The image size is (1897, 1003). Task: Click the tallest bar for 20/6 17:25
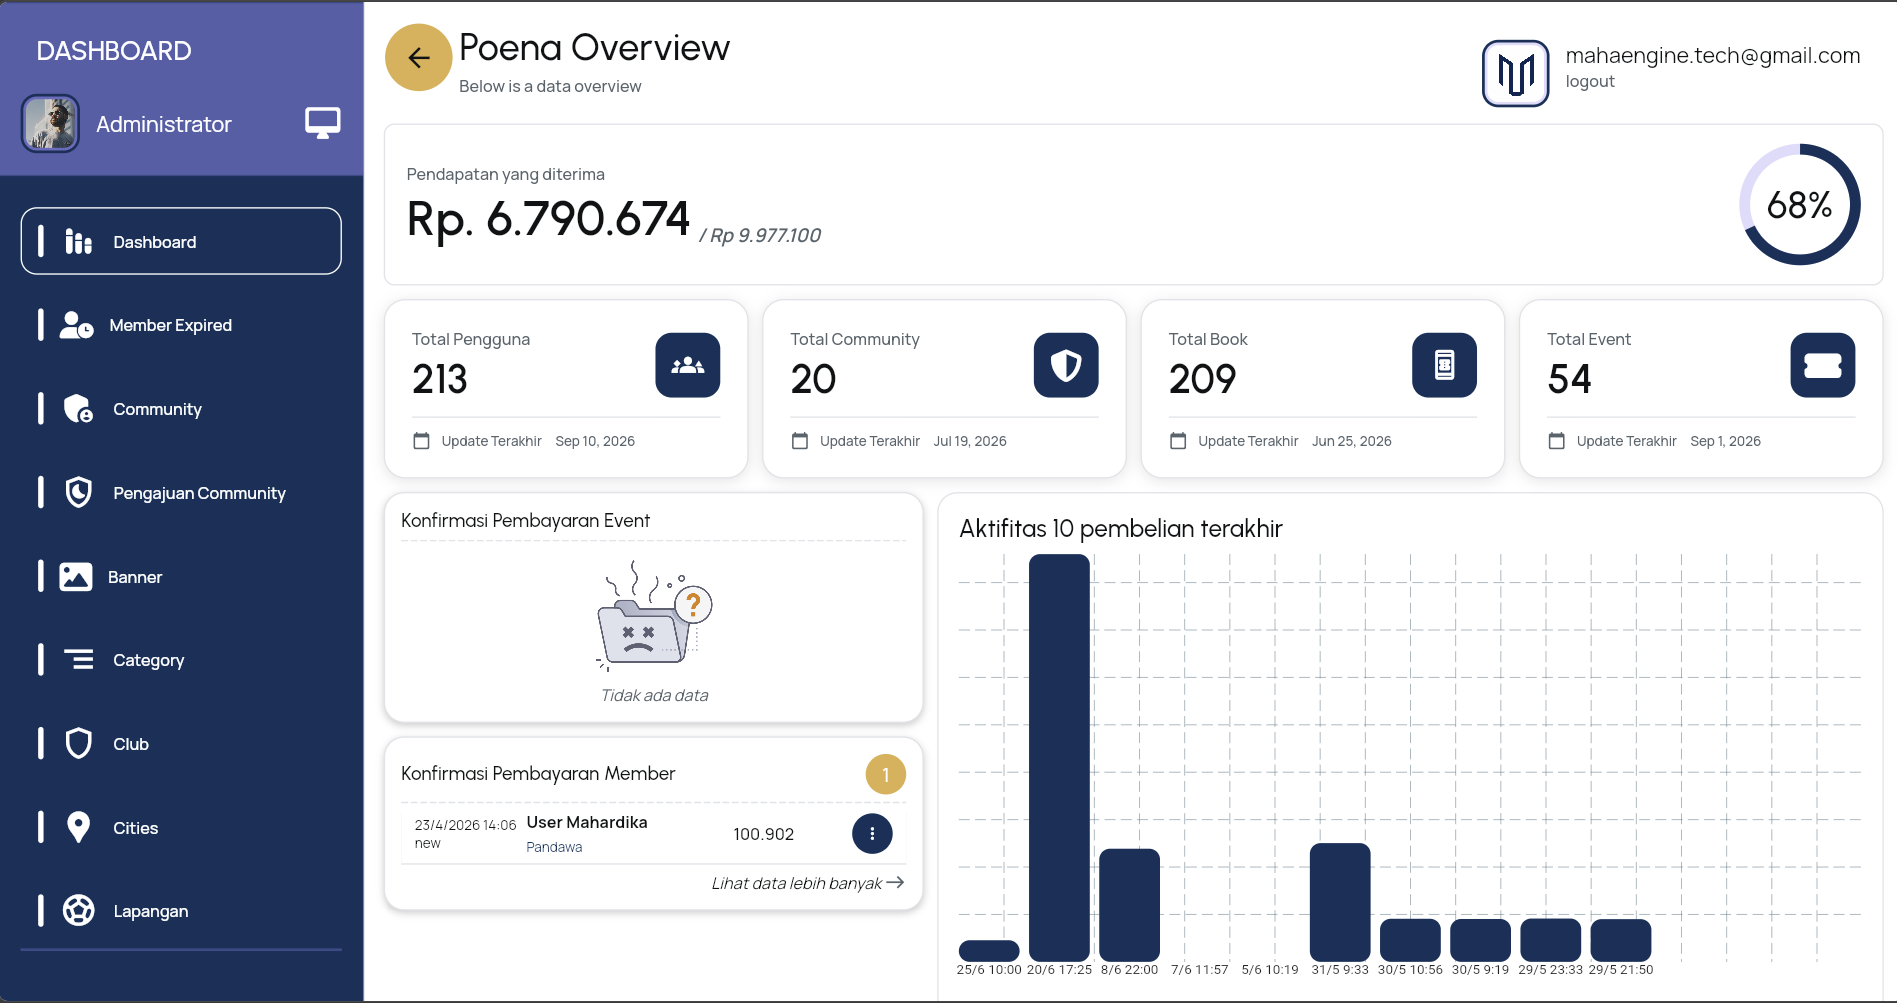point(1059,758)
